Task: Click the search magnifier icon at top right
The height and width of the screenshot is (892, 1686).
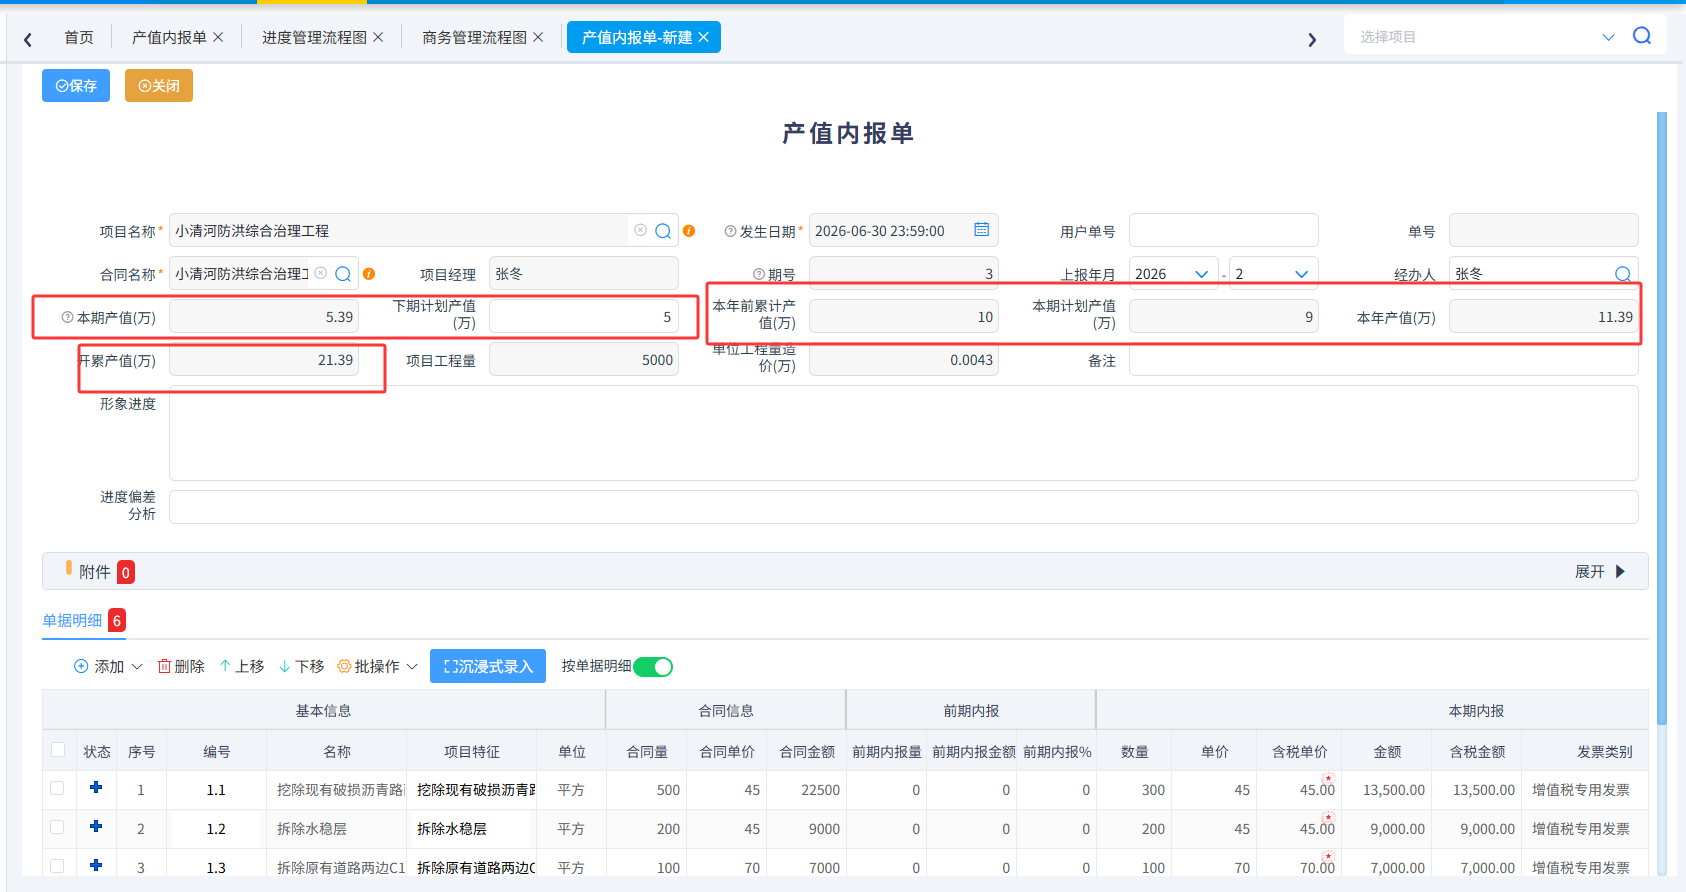Action: [1641, 36]
